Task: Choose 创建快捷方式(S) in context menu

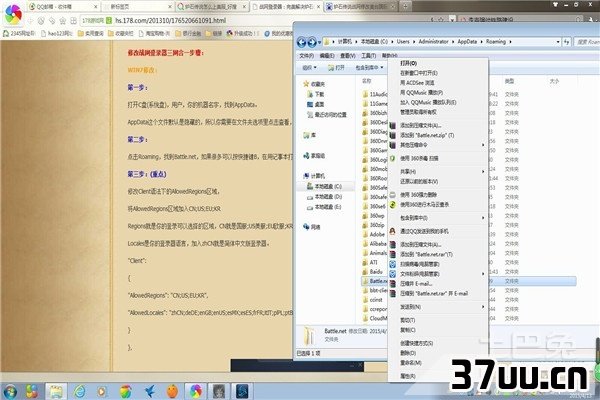Action: 416,343
